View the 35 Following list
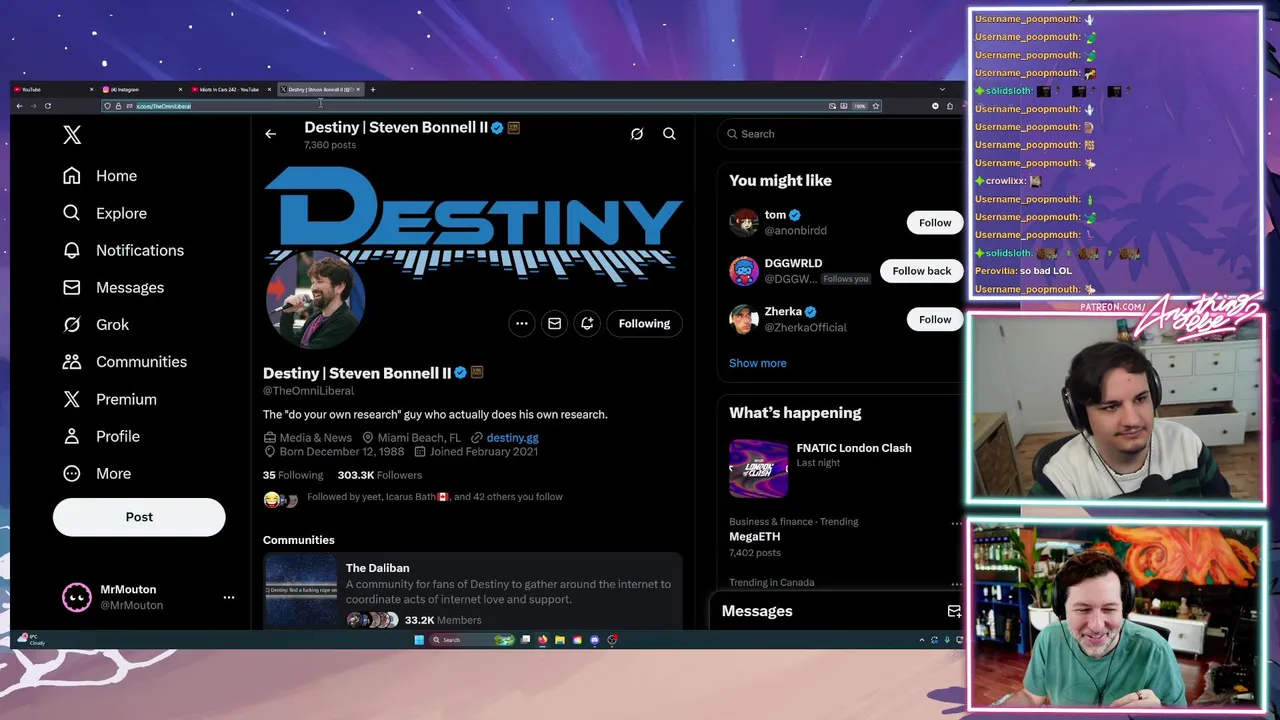Image resolution: width=1280 pixels, height=720 pixels. coord(293,475)
